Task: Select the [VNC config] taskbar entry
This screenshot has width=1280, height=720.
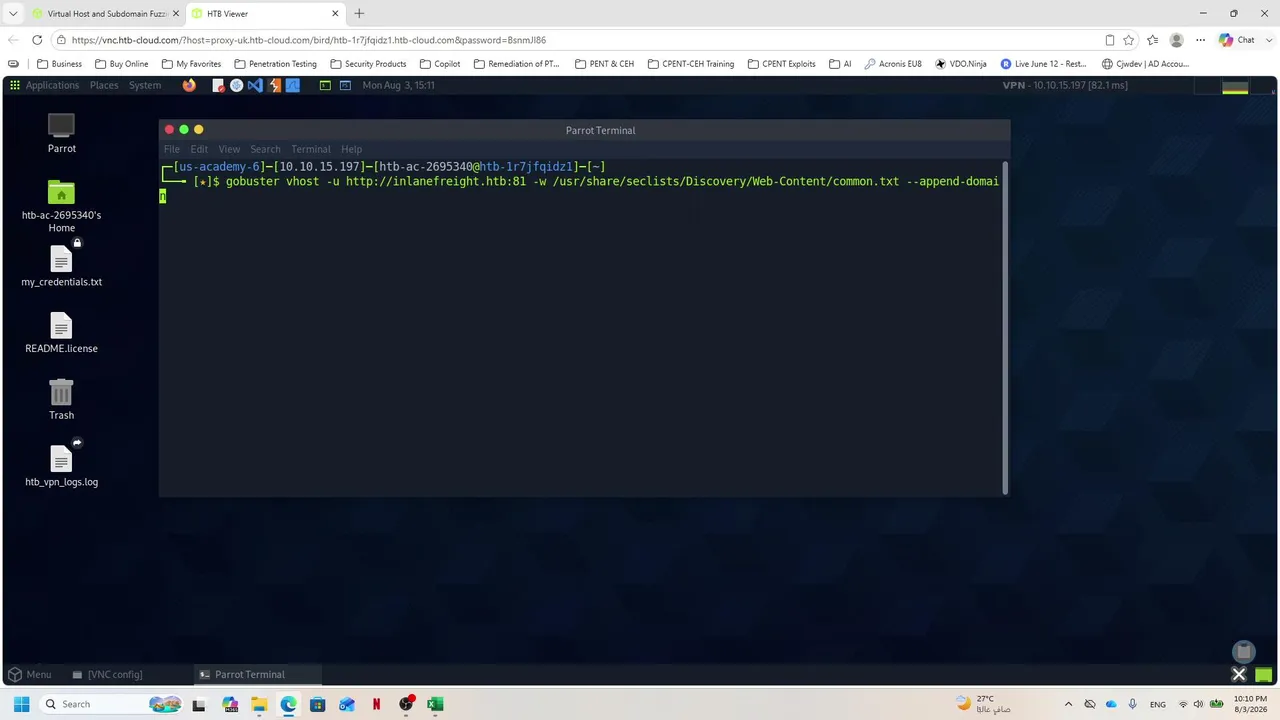Action: (x=107, y=674)
